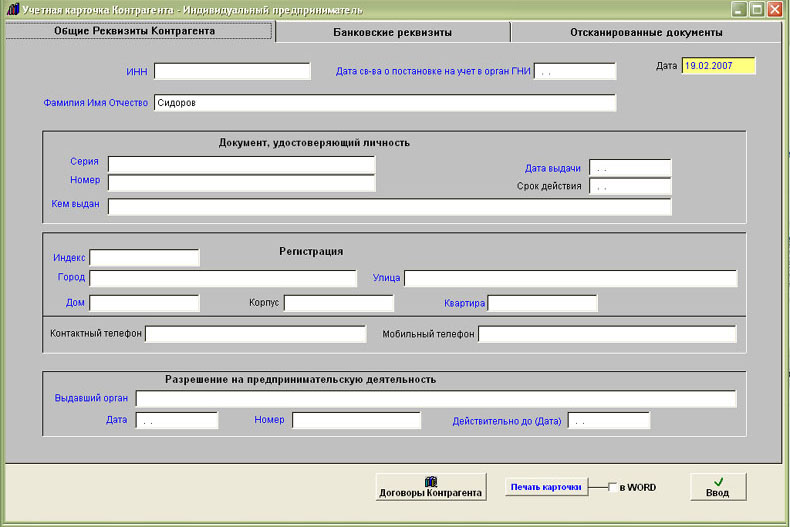Viewport: 790px width, 527px height.
Task: Click the Документ, удостоверяющий личность heading
Action: (x=314, y=143)
